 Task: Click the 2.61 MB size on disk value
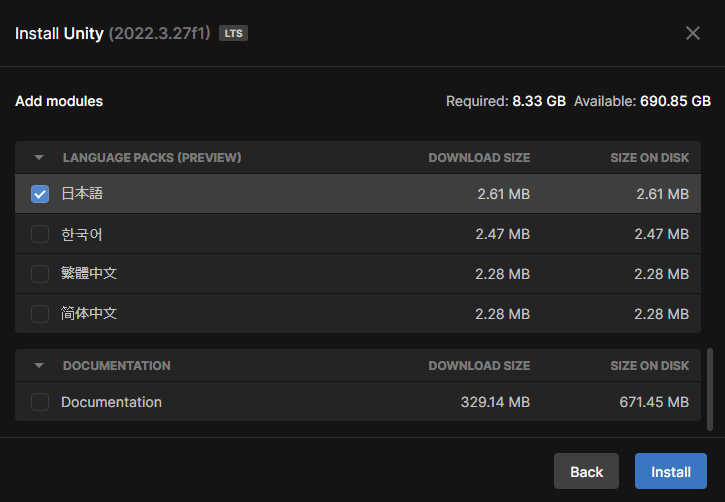[663, 194]
